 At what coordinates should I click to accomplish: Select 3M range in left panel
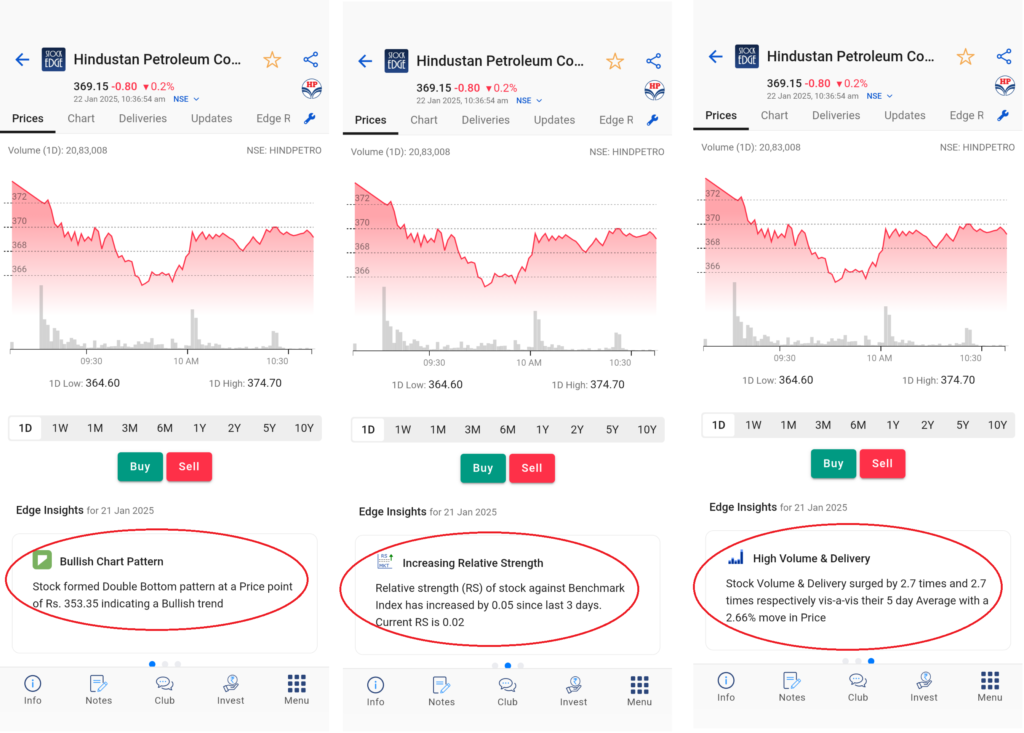tap(130, 429)
